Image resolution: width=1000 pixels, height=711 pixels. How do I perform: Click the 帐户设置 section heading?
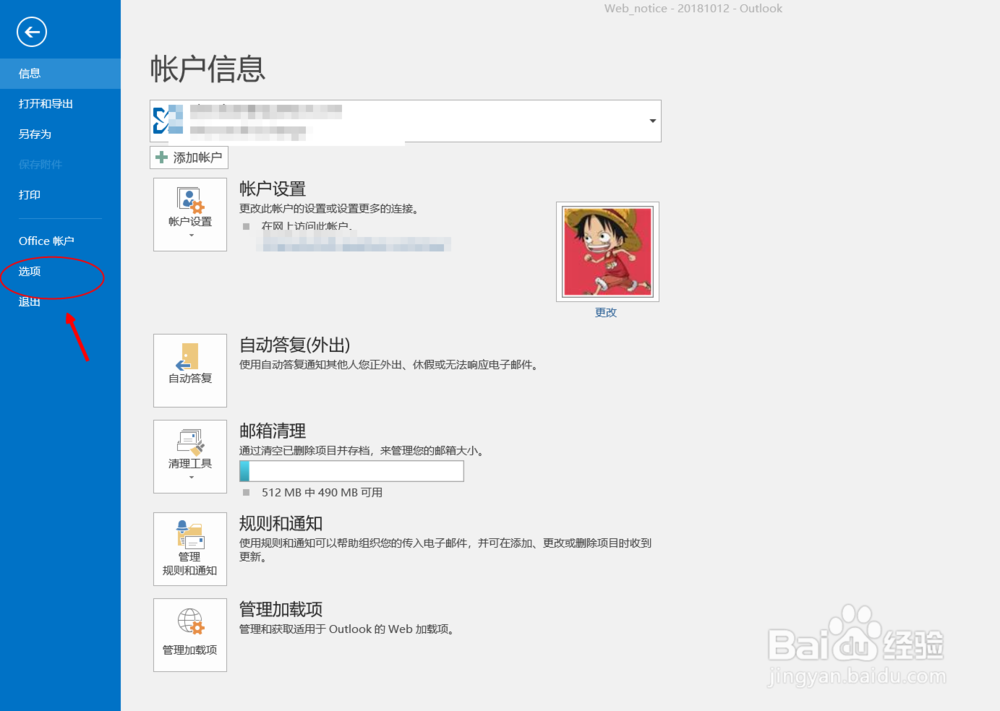click(x=272, y=189)
